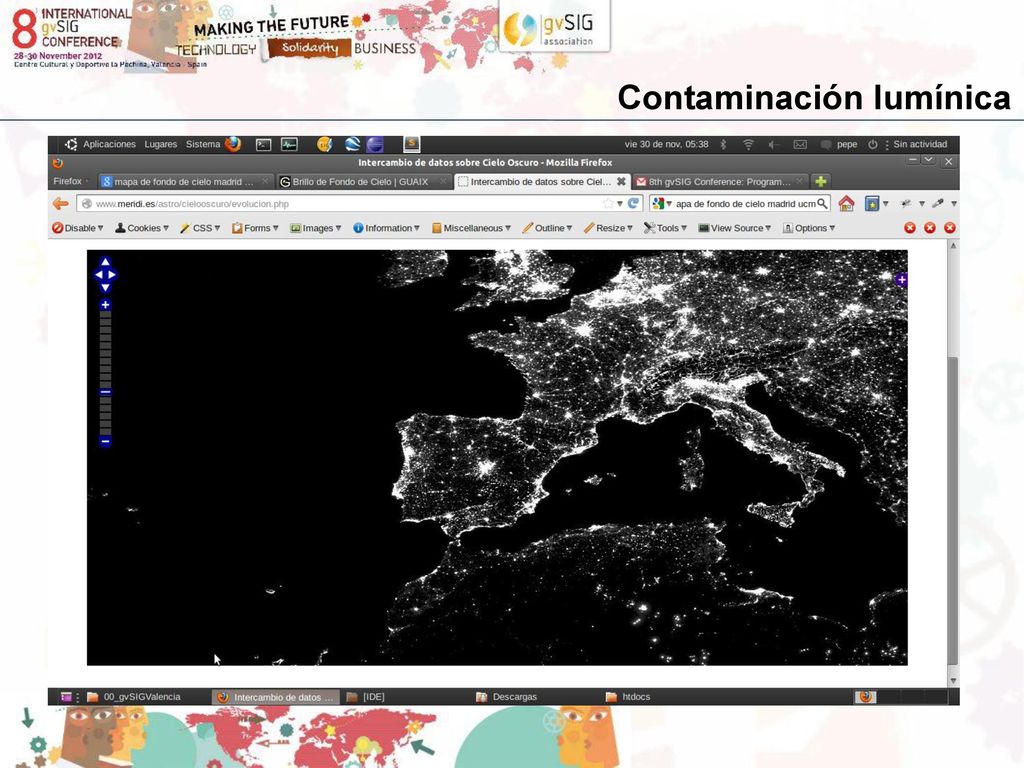Pan the map down

[105, 287]
